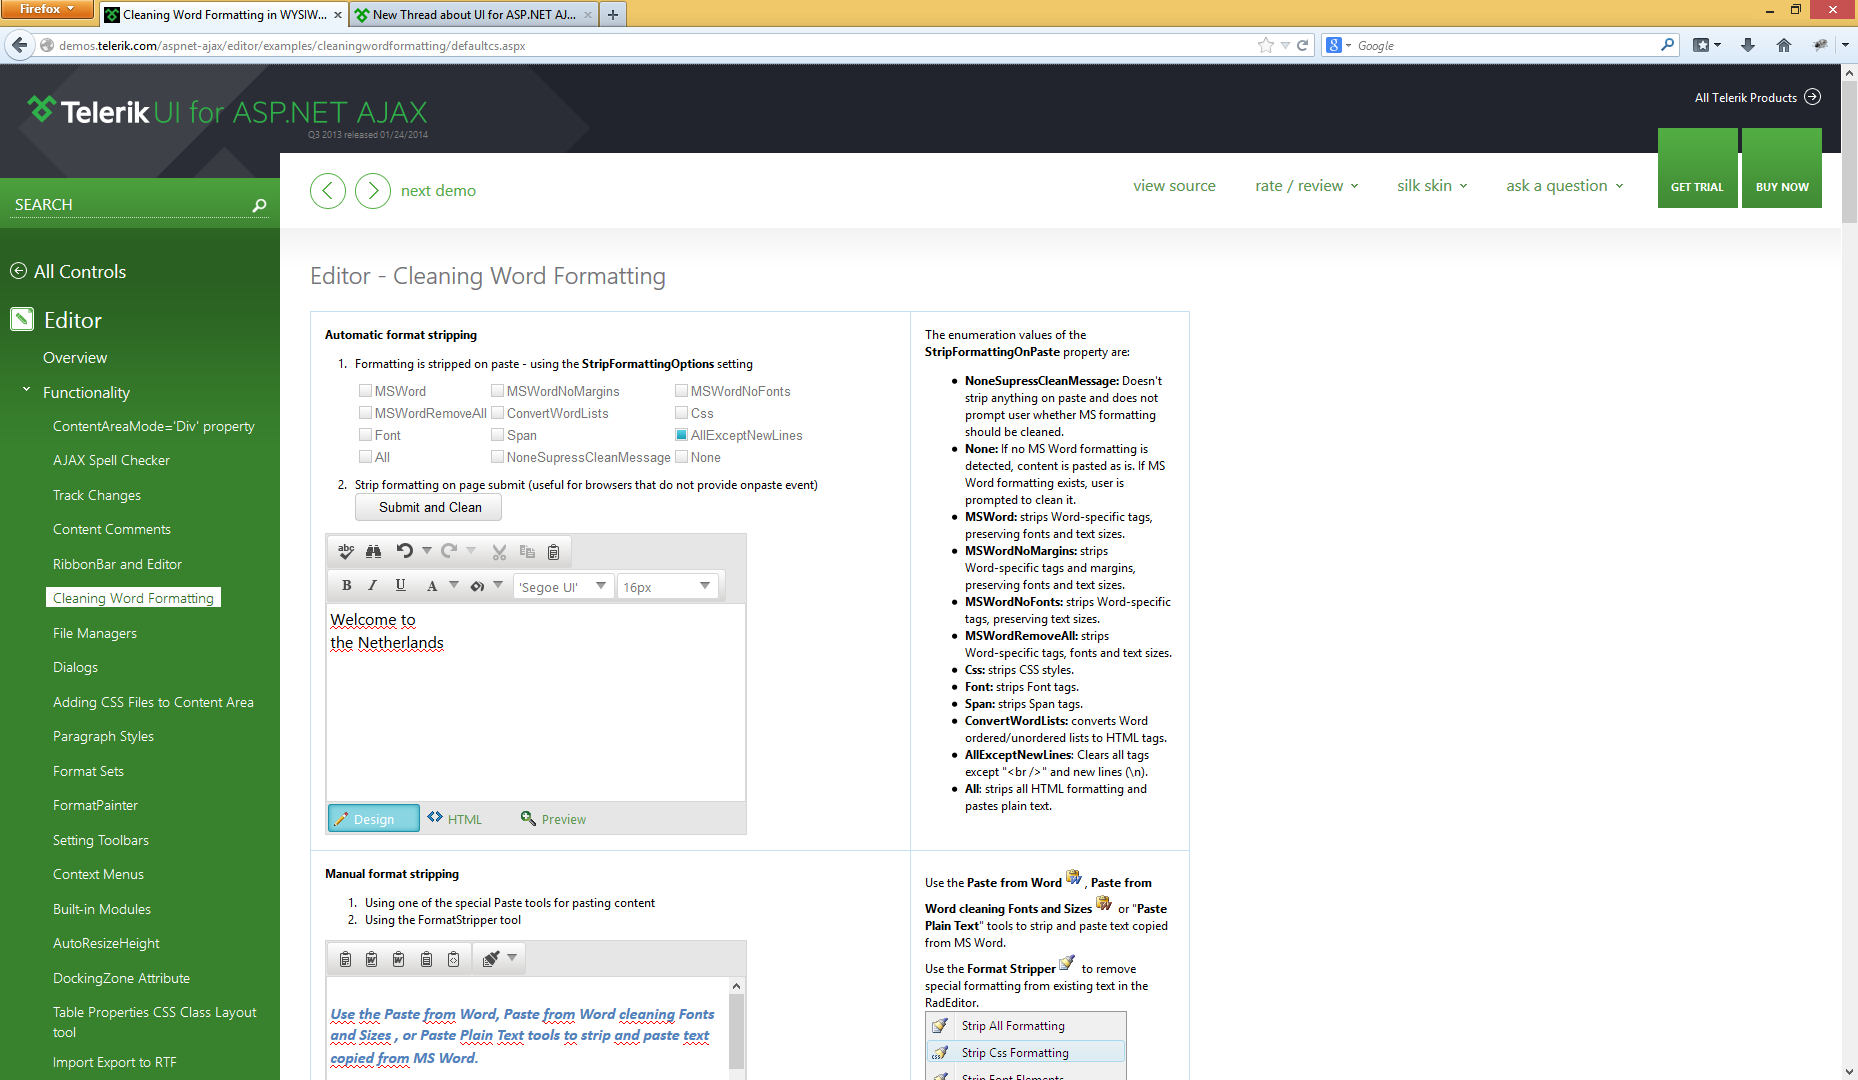Open the foreground color dropdown arrow
1858x1080 pixels.
[454, 586]
